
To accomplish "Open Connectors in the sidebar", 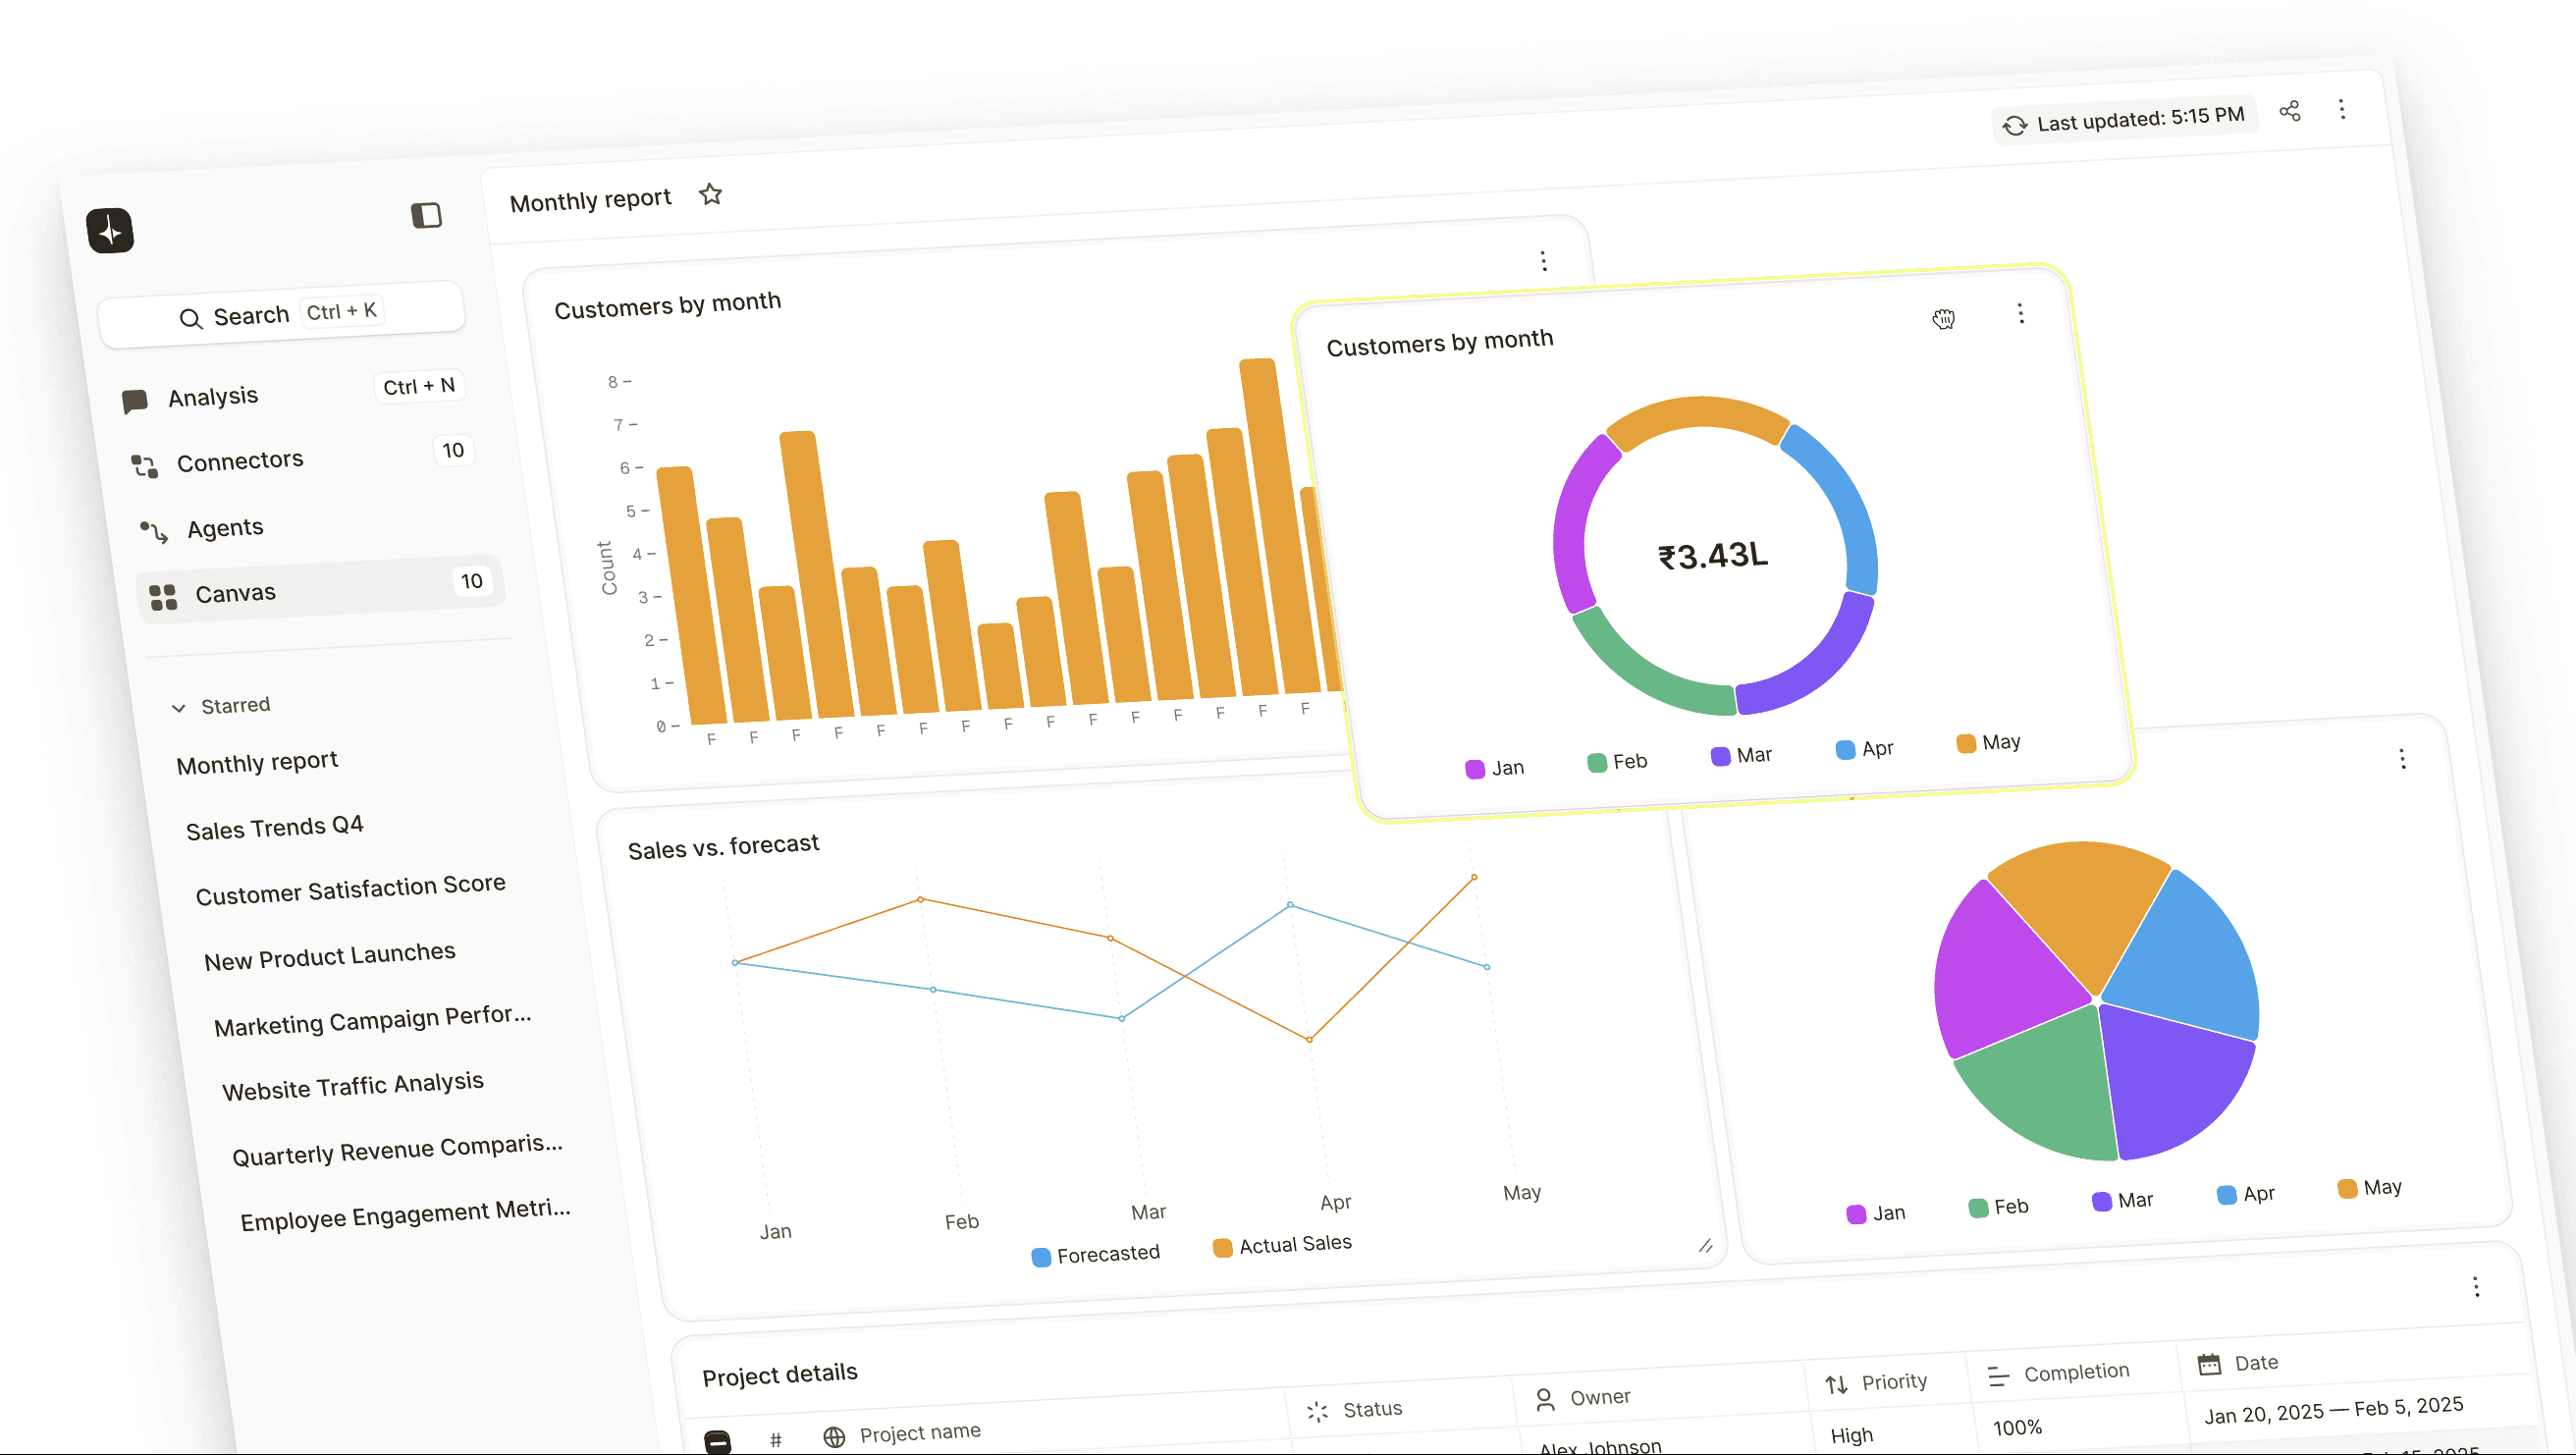I will (240, 461).
